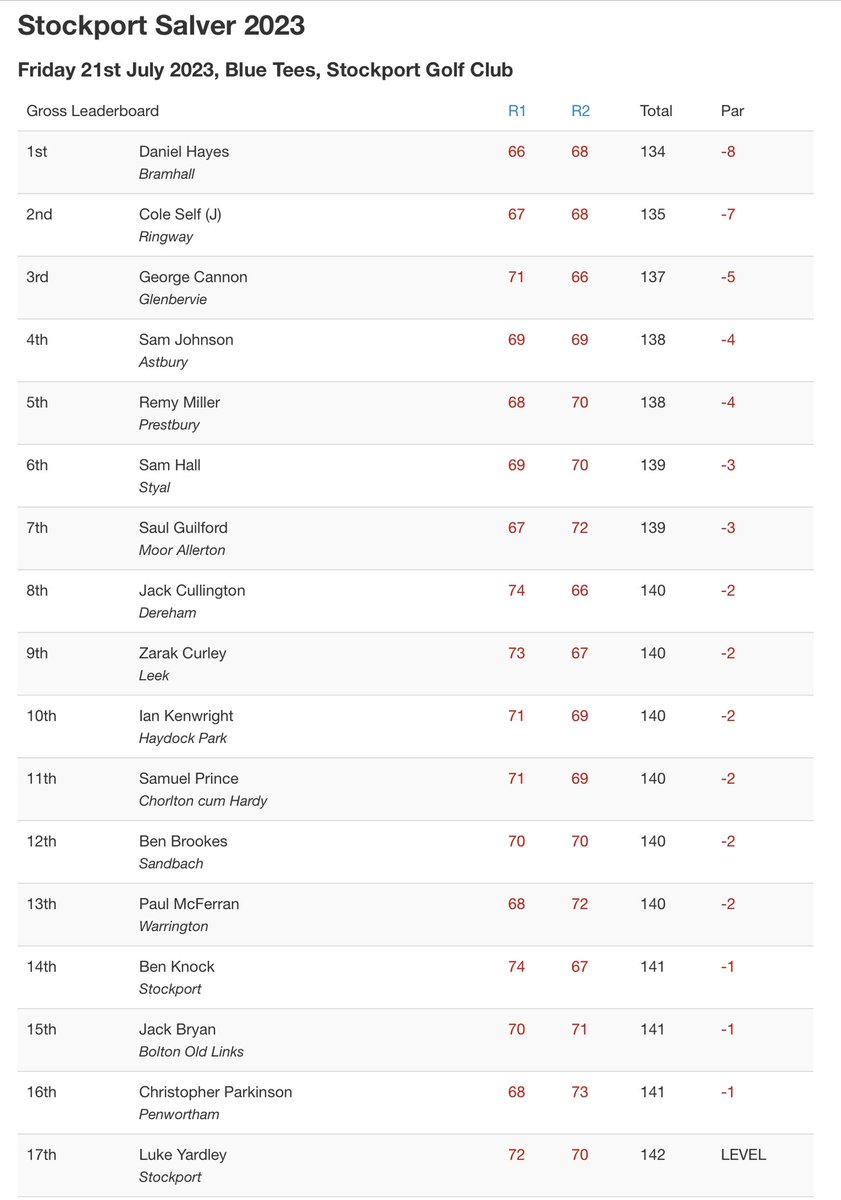Image resolution: width=841 pixels, height=1200 pixels.
Task: Select Daniel Hayes' round one score 66
Action: (516, 152)
